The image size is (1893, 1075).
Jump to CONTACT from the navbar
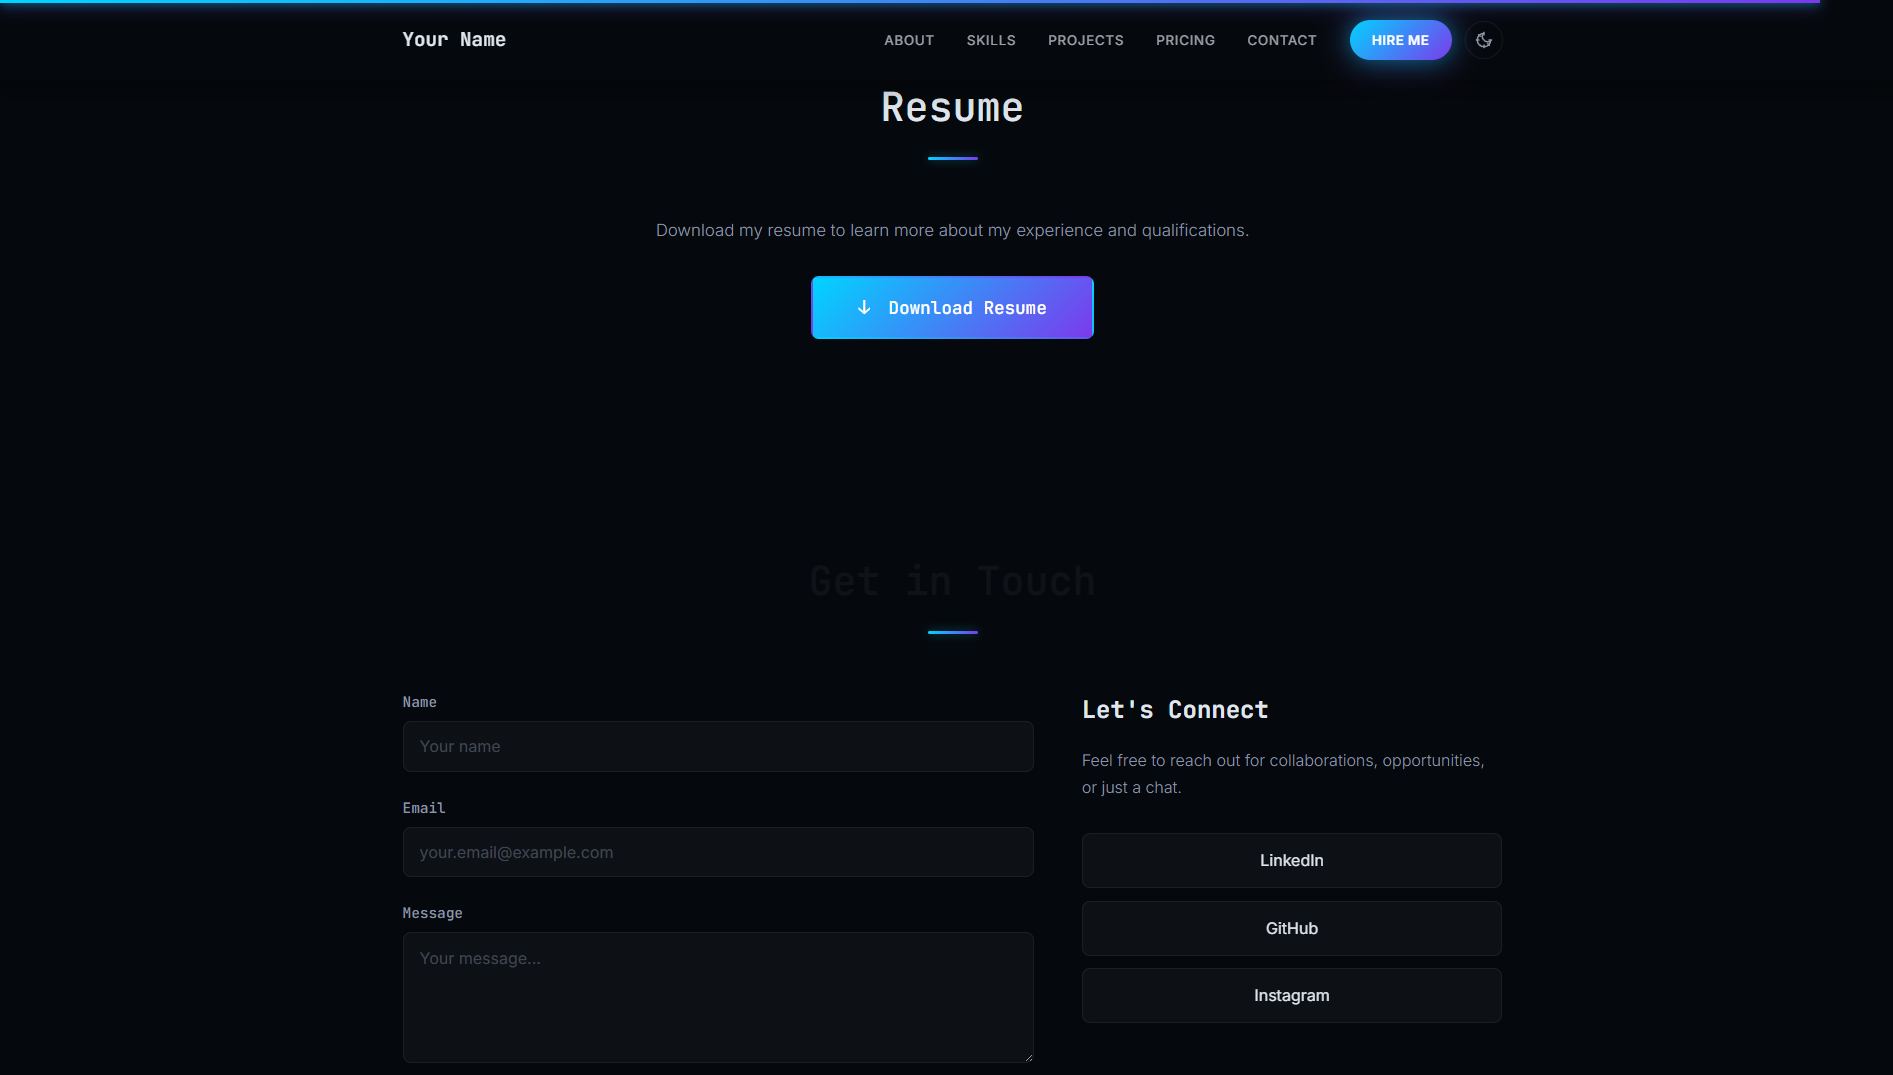coord(1282,40)
